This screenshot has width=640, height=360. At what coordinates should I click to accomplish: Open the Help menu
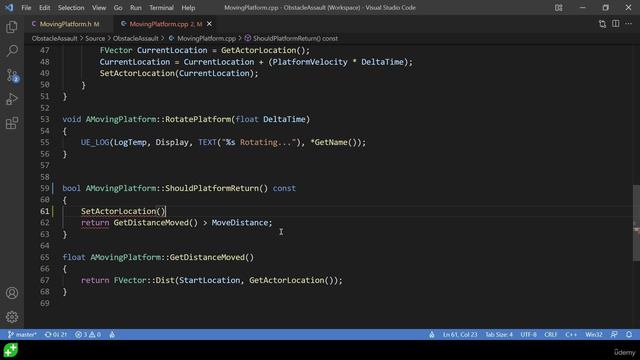[188, 8]
